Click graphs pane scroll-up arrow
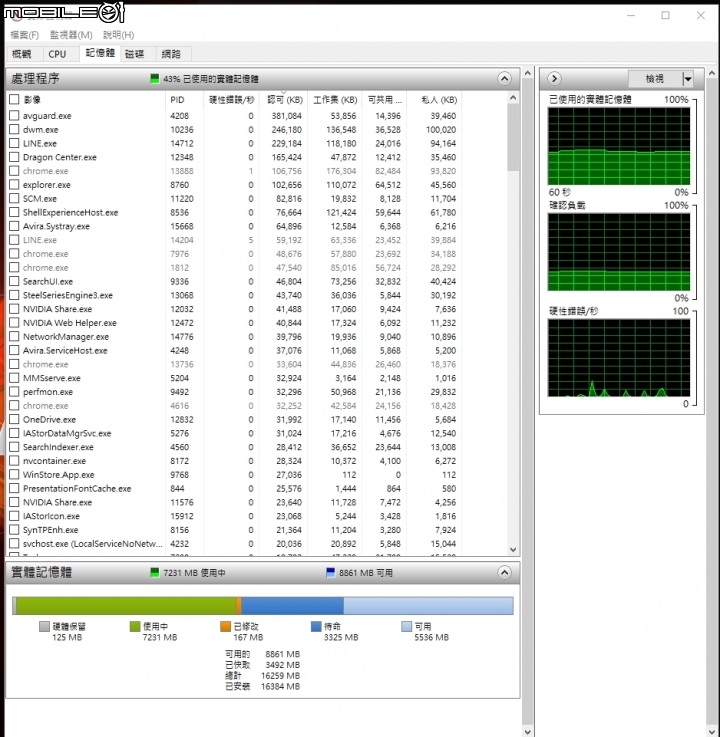Viewport: 720px width, 737px height. (712, 73)
